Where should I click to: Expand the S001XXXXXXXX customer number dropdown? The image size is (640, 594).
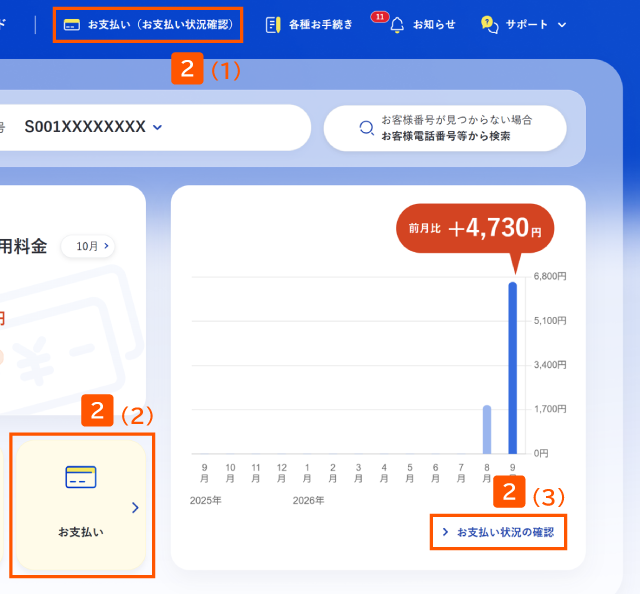(x=157, y=127)
